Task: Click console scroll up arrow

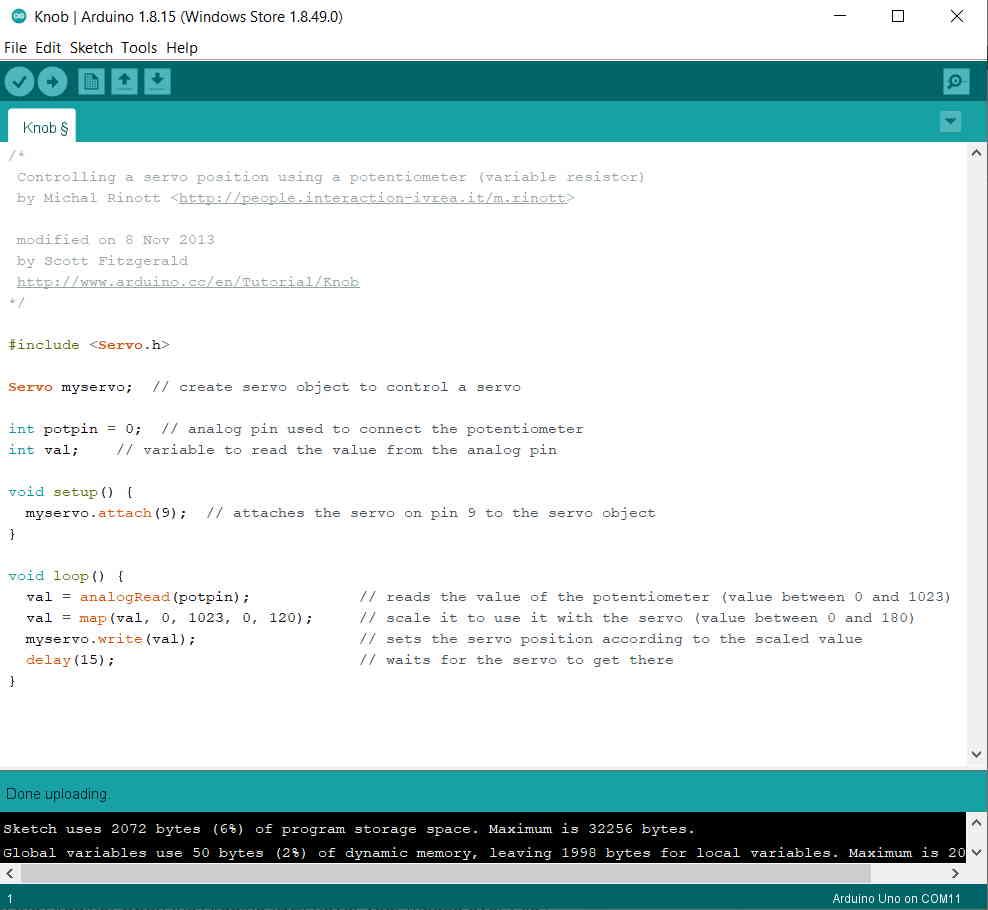Action: [976, 823]
